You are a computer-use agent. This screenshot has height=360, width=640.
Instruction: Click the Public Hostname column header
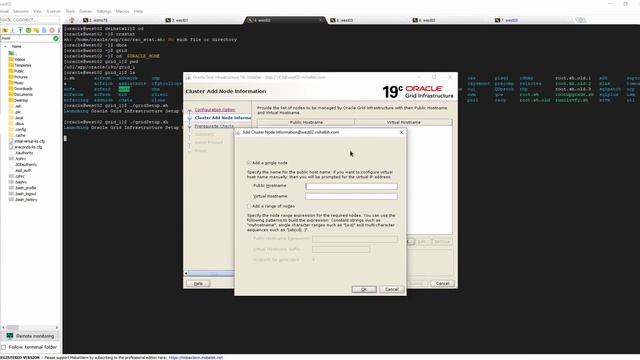tap(306, 122)
